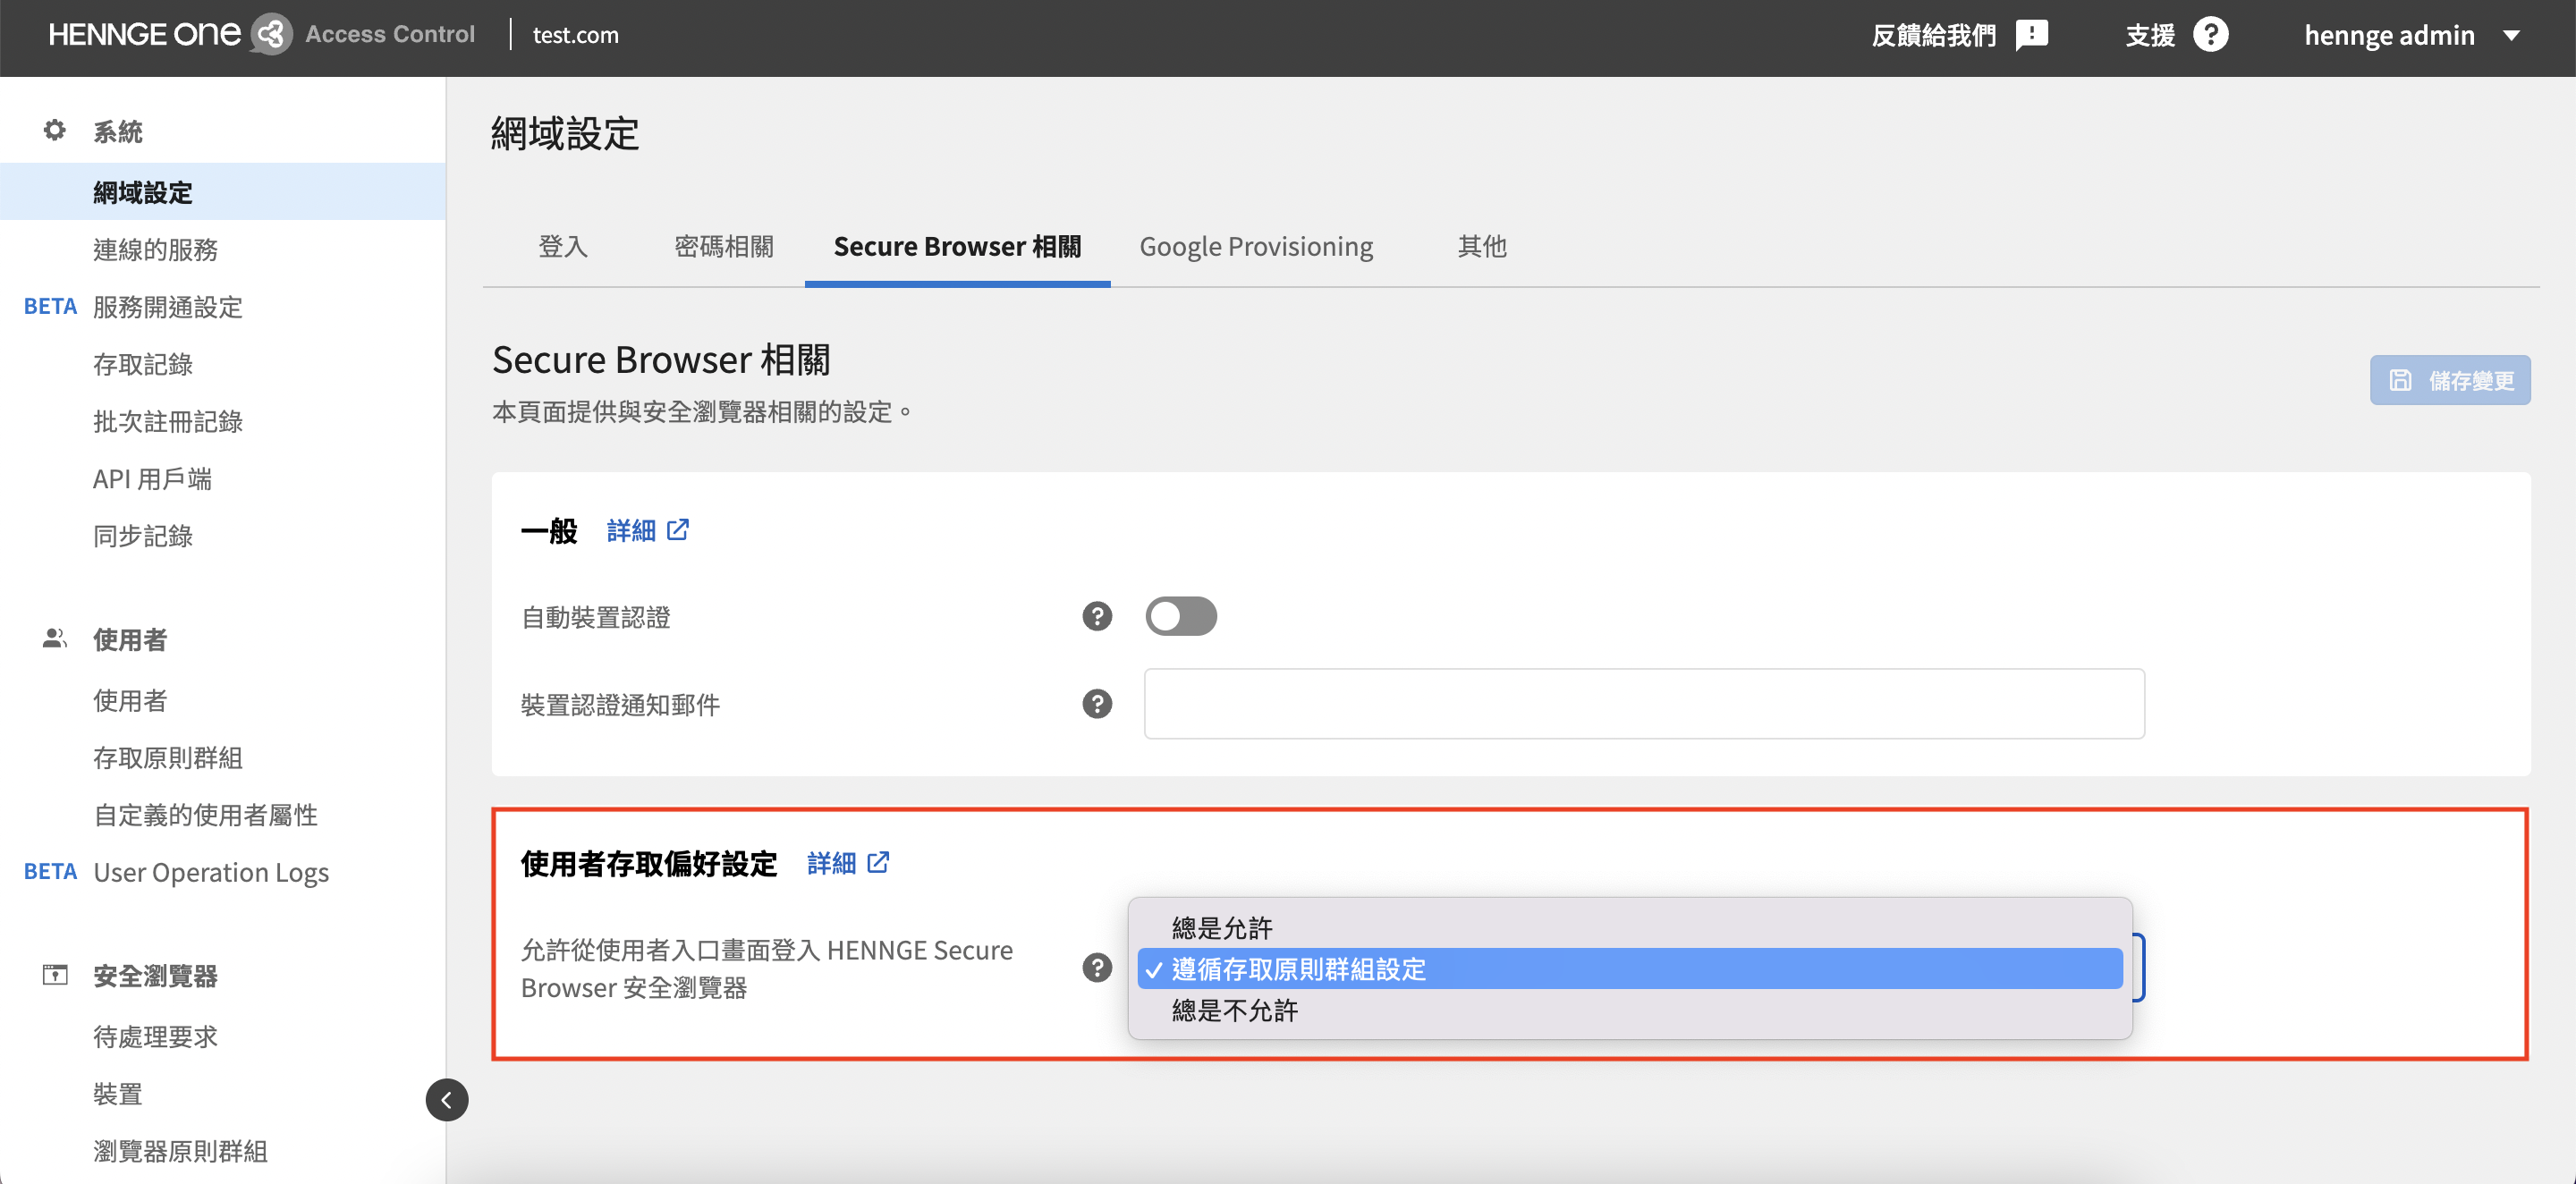2576x1184 pixels.
Task: Open help for HENNGE Secure Browser login setting
Action: click(x=1097, y=968)
